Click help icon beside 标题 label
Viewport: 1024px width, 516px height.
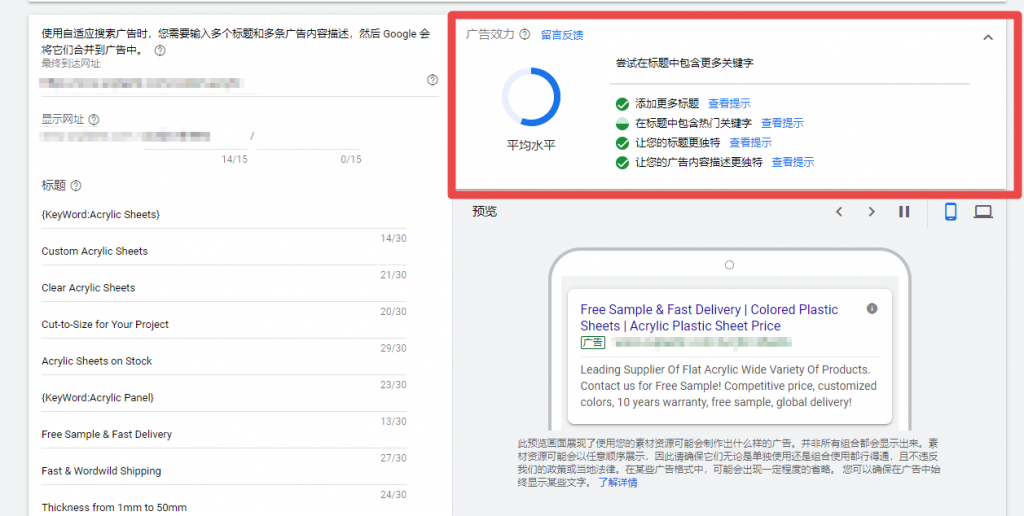[x=76, y=185]
